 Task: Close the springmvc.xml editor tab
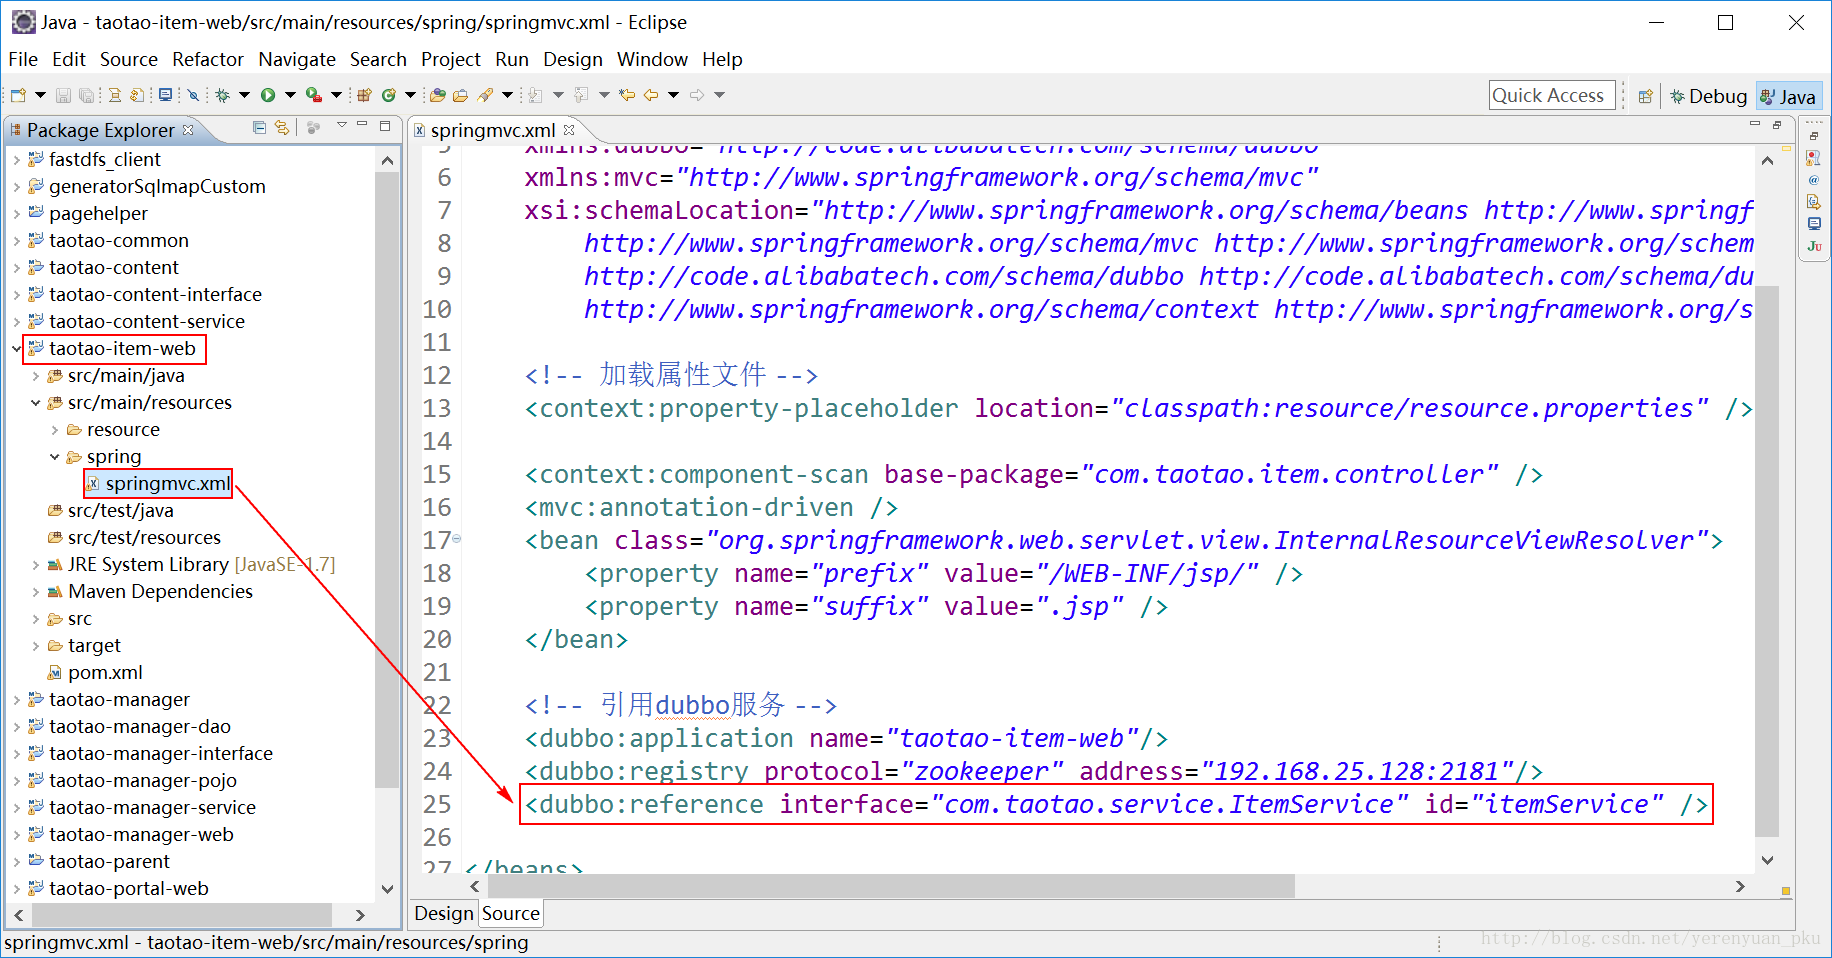point(569,130)
